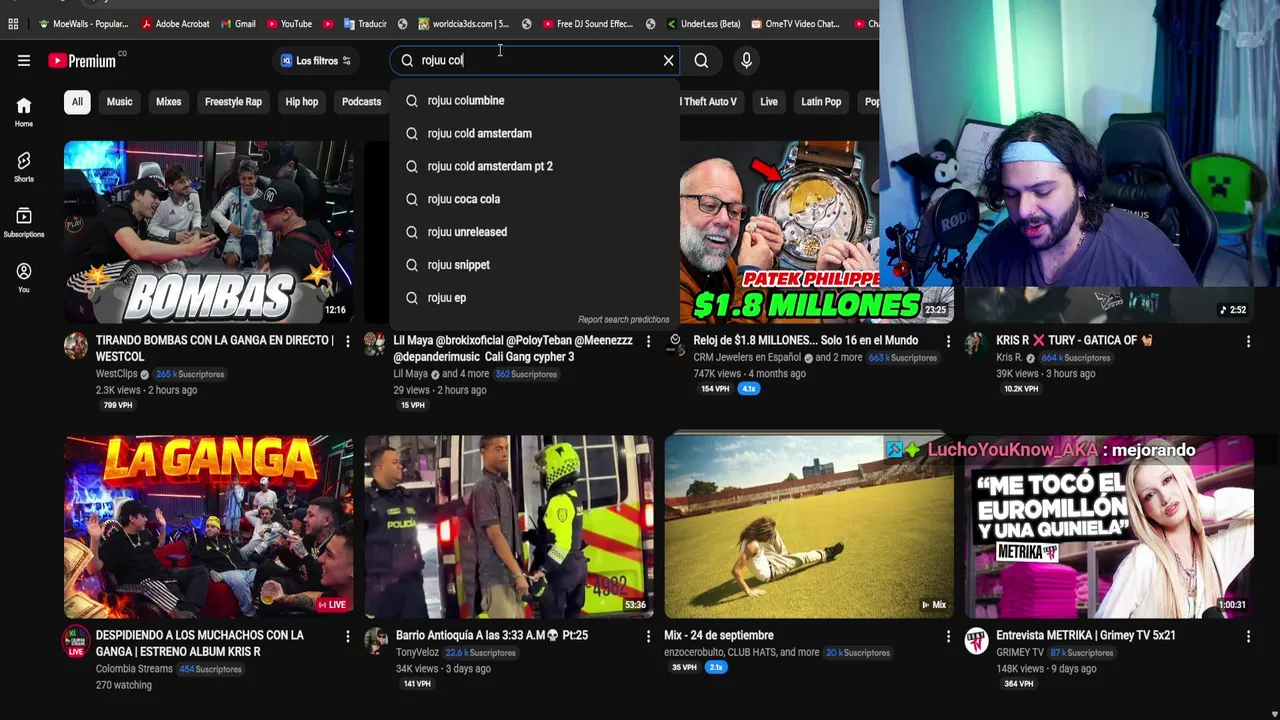Open TonyVelez channel avatar
The height and width of the screenshot is (720, 1280).
point(376,640)
